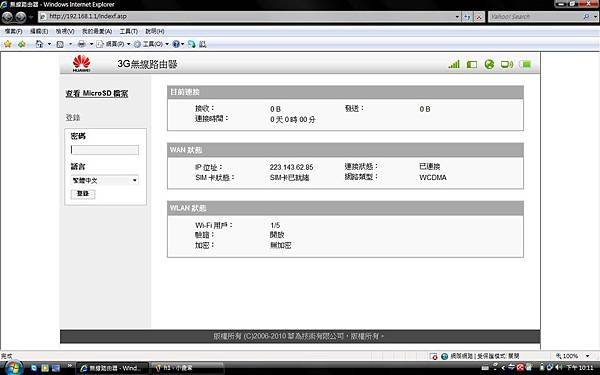
Task: Click the WLAN device status icon
Action: [507, 64]
